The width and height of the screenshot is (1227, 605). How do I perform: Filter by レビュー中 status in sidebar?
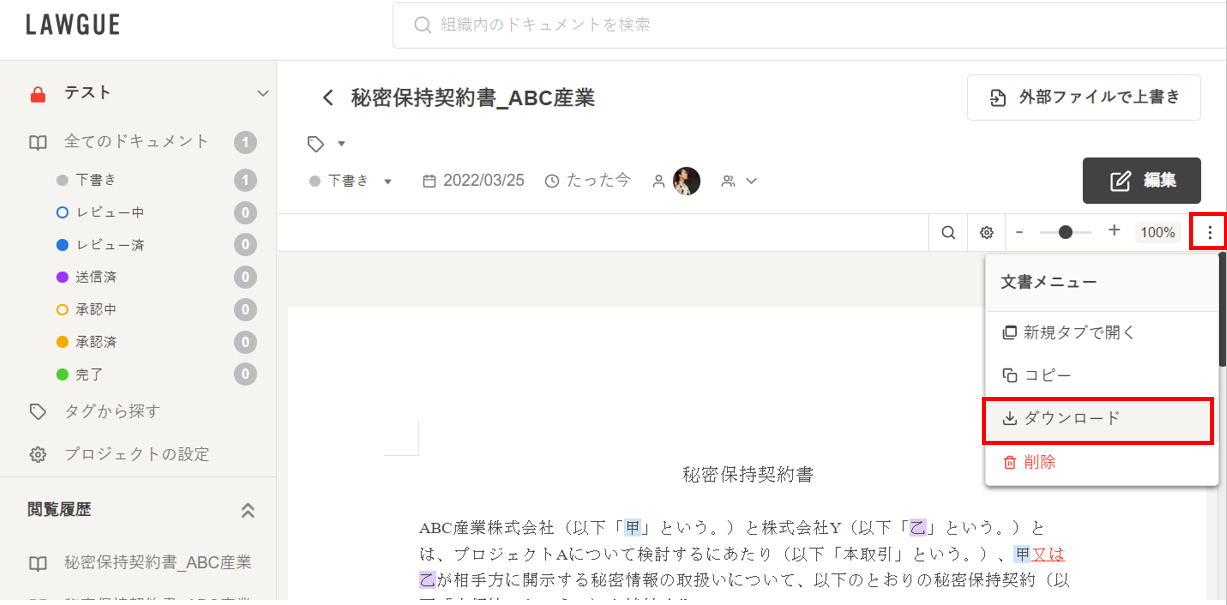(110, 213)
